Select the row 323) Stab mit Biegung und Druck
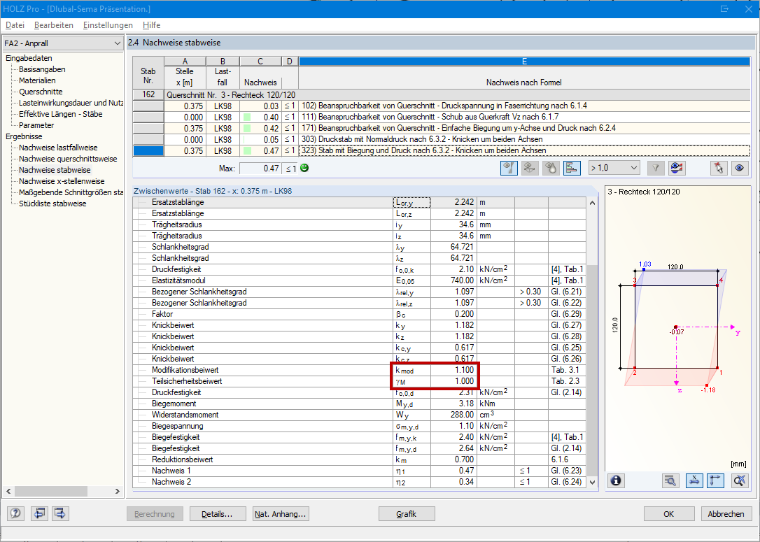Viewport: 760px width, 542px height. coord(441,151)
